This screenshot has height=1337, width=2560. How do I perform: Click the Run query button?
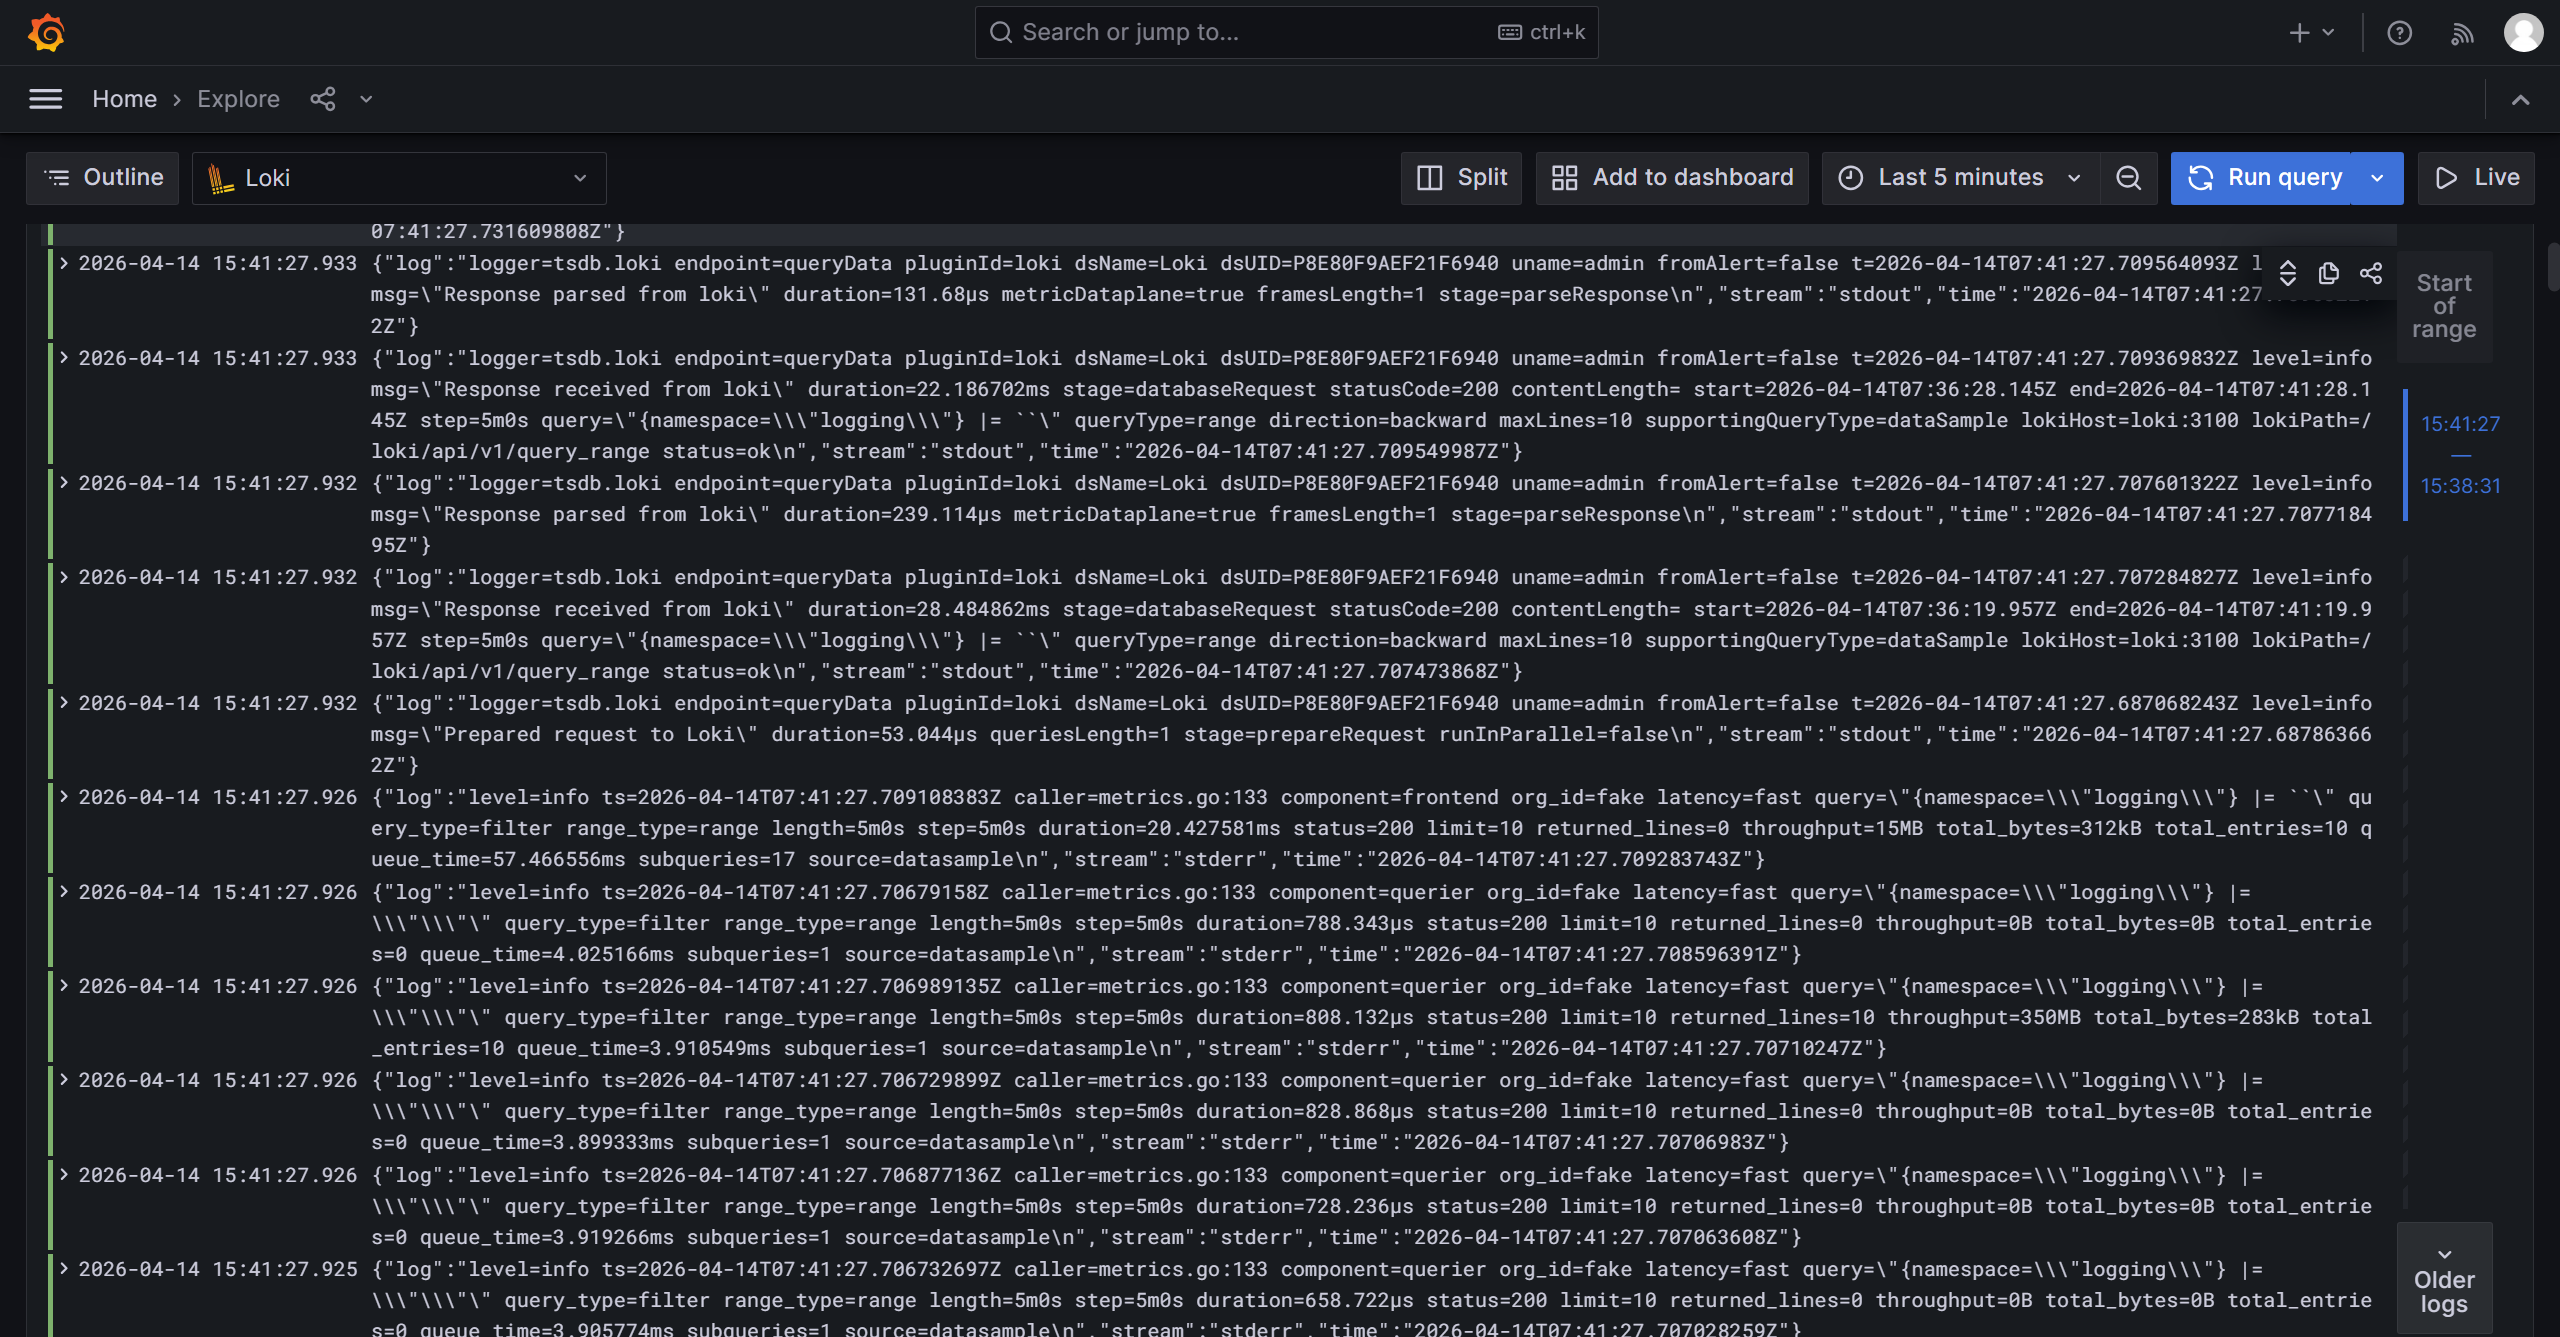tap(2262, 178)
